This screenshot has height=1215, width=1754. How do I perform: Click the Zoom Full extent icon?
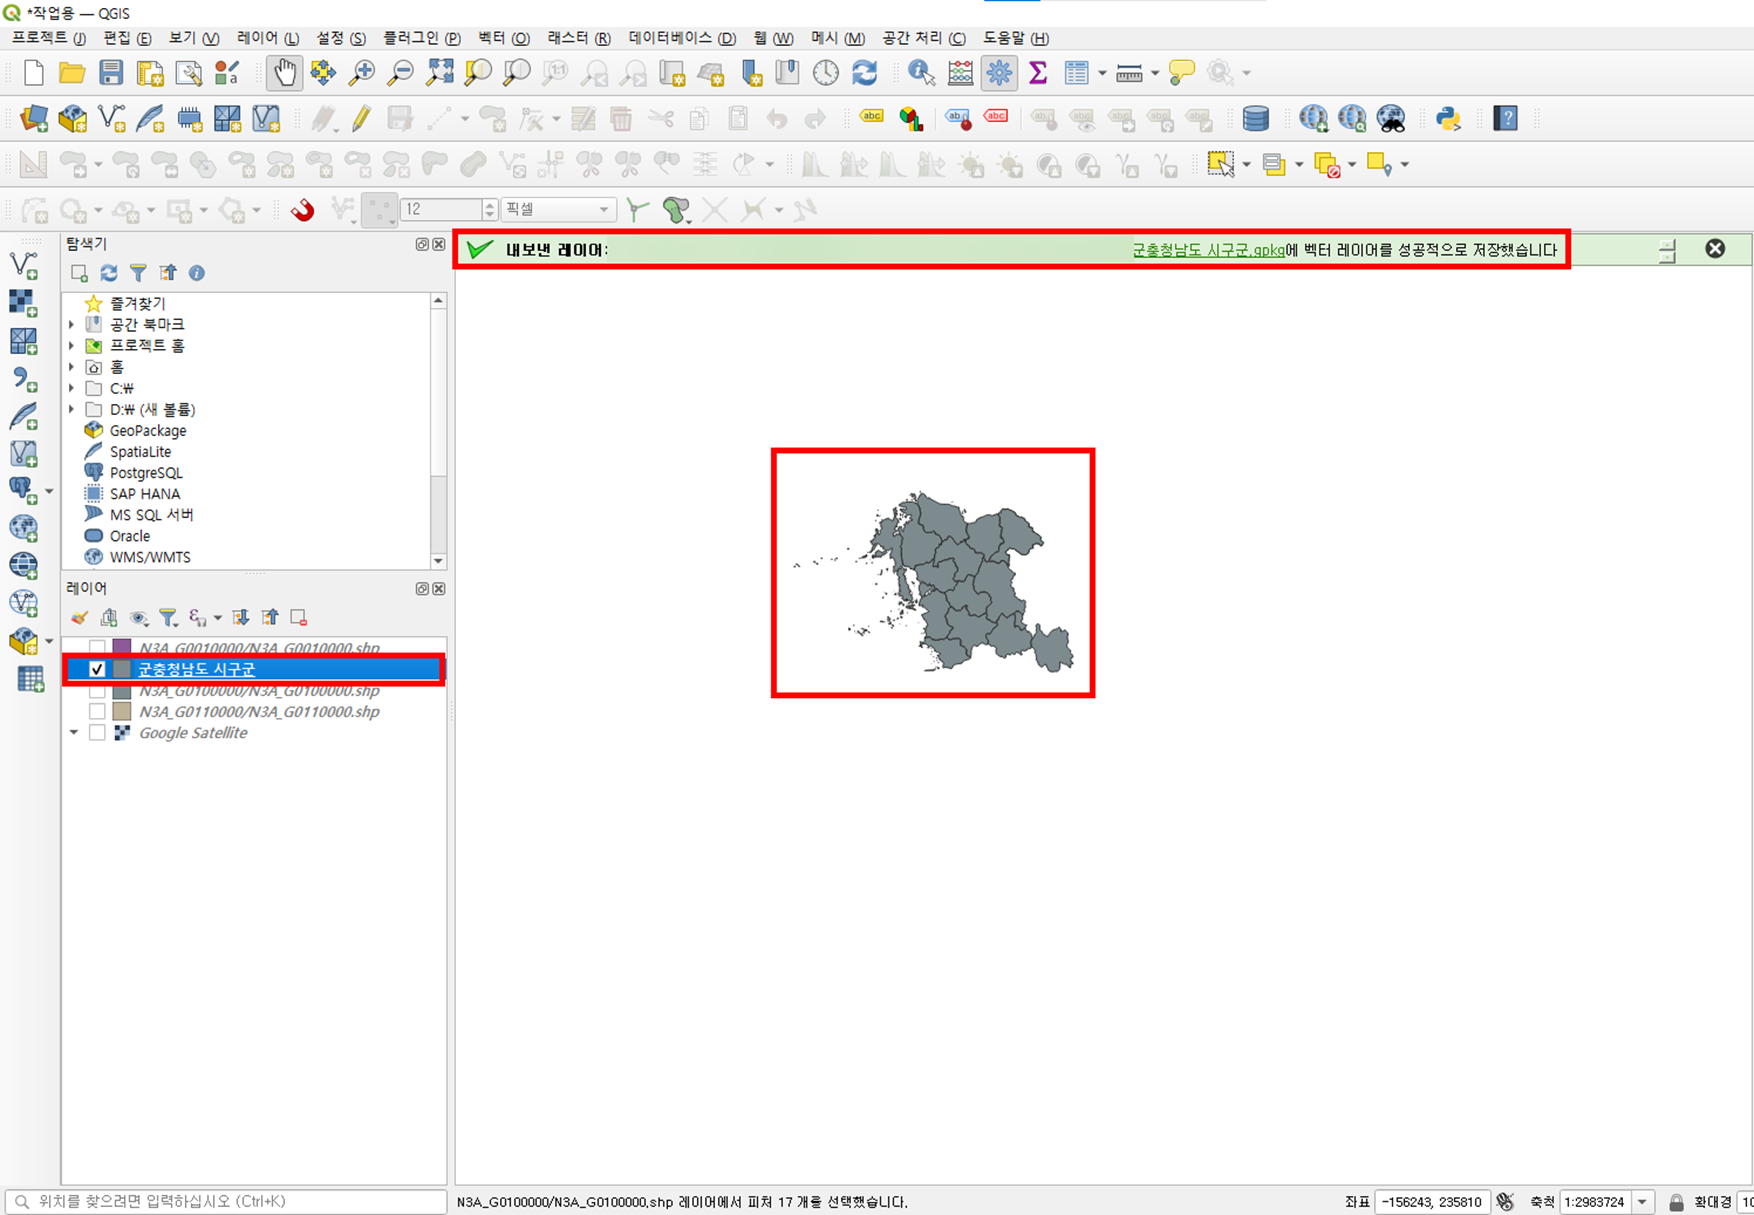click(439, 73)
